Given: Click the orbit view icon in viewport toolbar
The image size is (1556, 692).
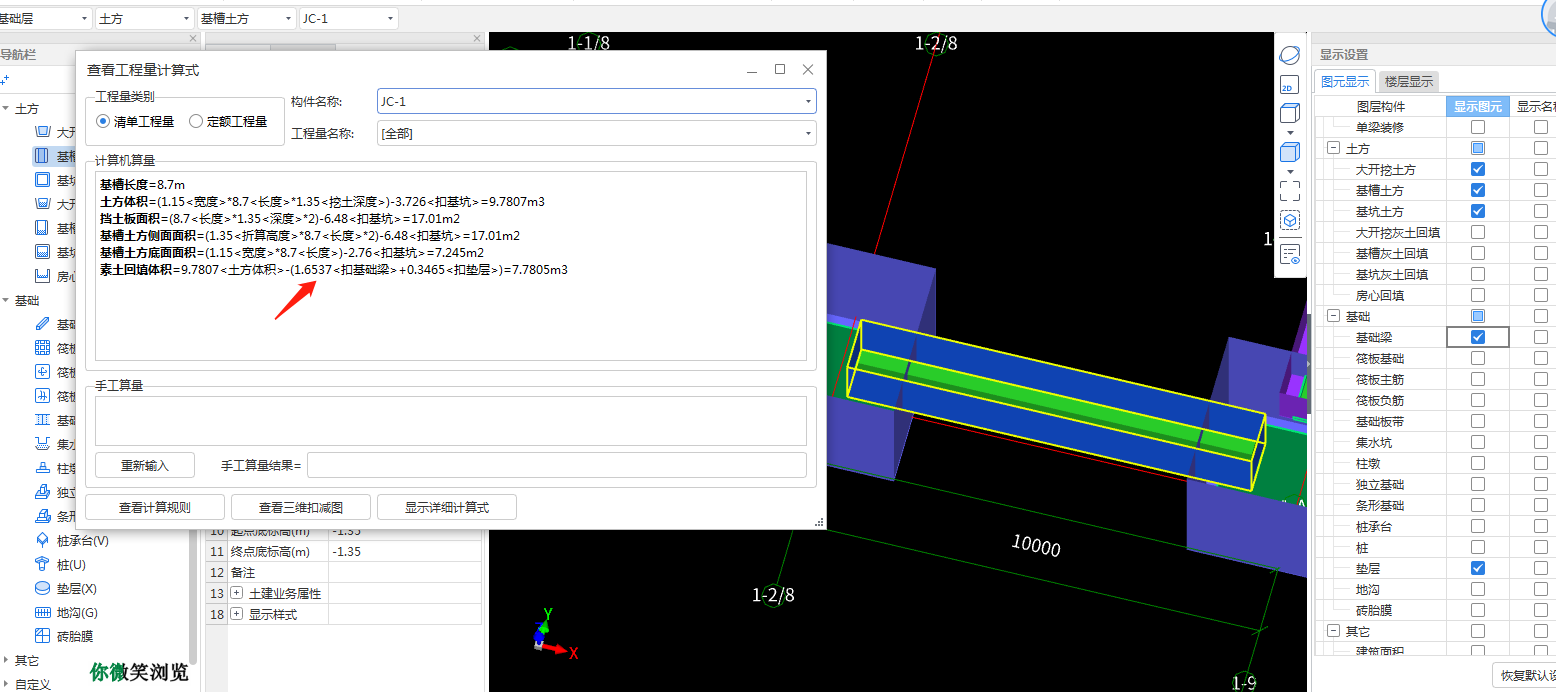Looking at the screenshot, I should (x=1290, y=56).
